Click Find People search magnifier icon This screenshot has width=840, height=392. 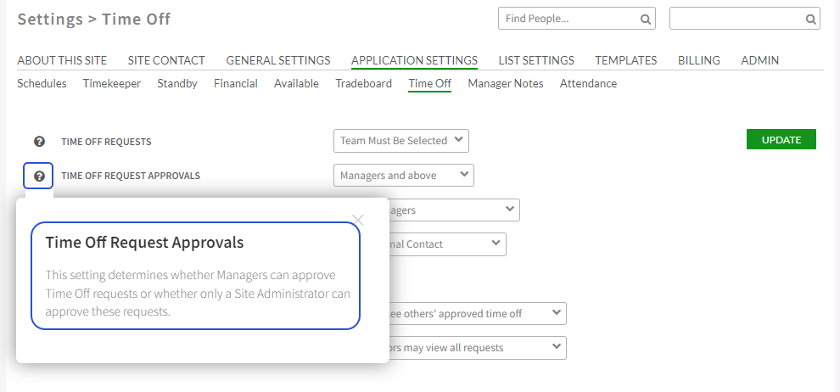[x=646, y=19]
